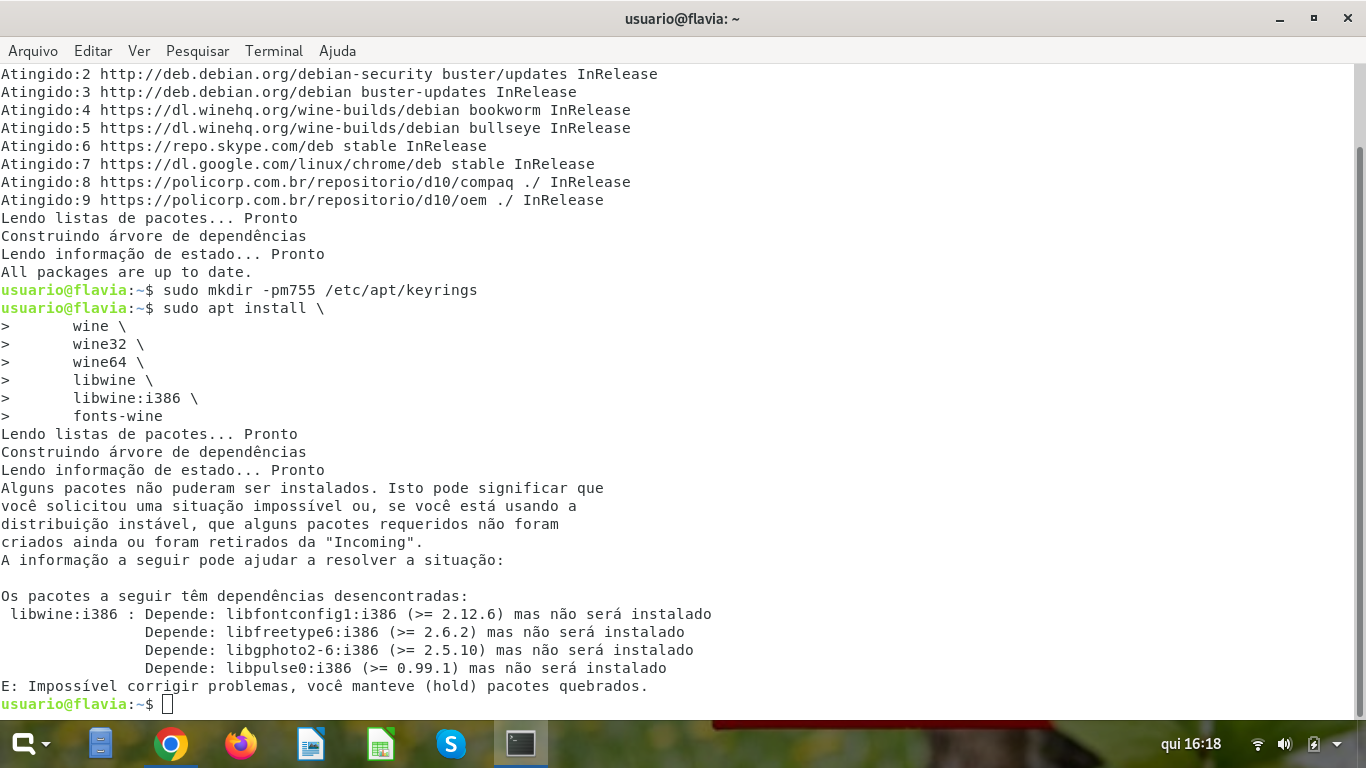Click the 'Os pacotes a seguir têm dependências' line
1366x768 pixels.
[234, 596]
